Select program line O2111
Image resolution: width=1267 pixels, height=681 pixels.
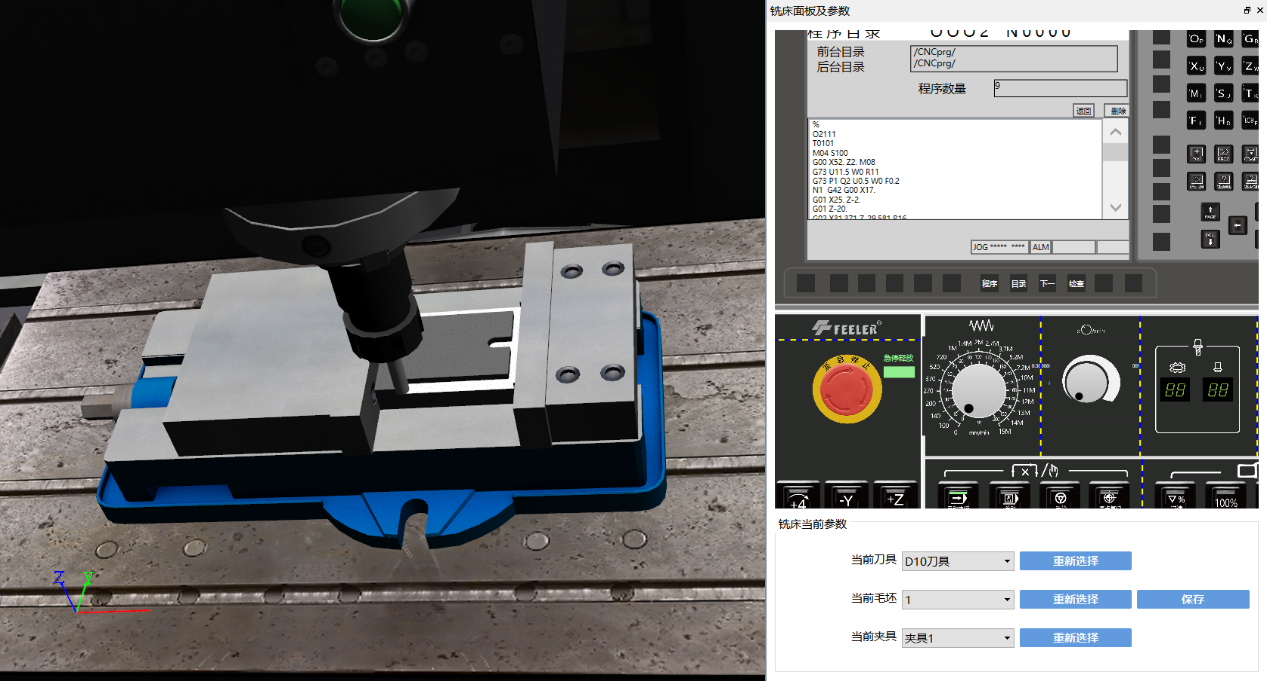(x=826, y=134)
